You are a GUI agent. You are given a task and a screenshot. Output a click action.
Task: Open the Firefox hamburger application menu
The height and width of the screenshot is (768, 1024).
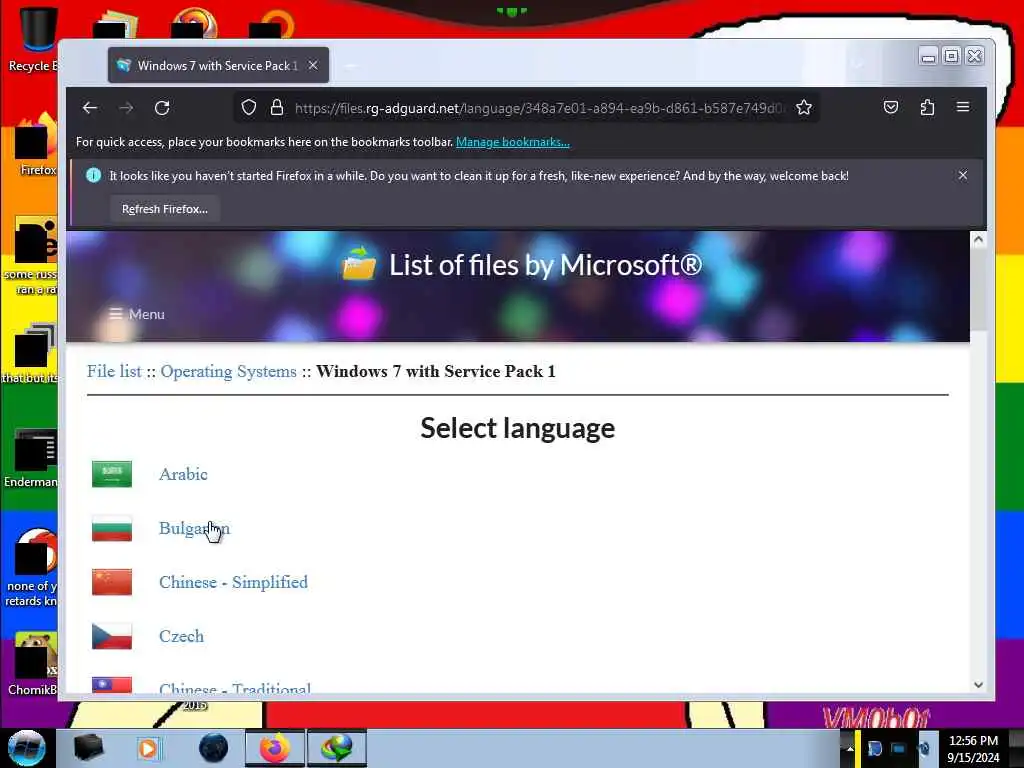[x=963, y=107]
